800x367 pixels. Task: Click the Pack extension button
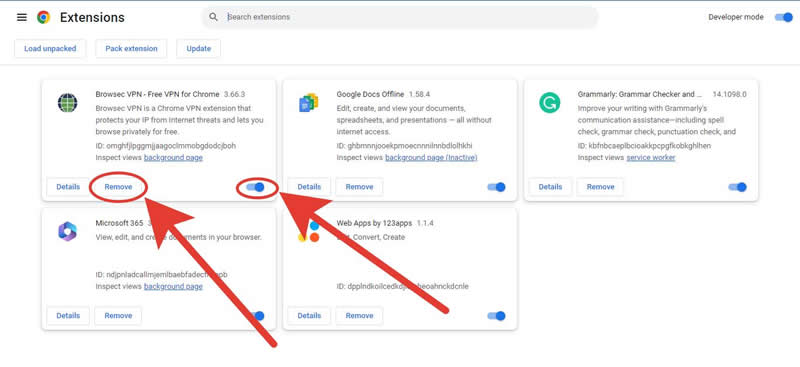click(131, 48)
